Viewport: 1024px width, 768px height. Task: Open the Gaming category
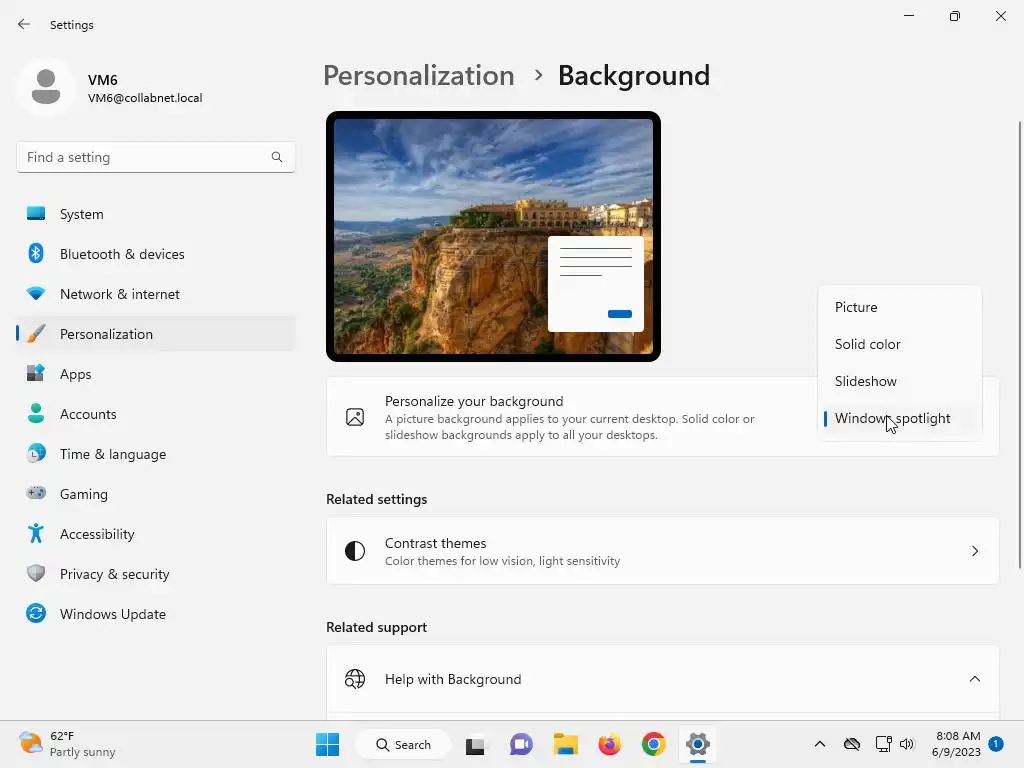[155, 494]
